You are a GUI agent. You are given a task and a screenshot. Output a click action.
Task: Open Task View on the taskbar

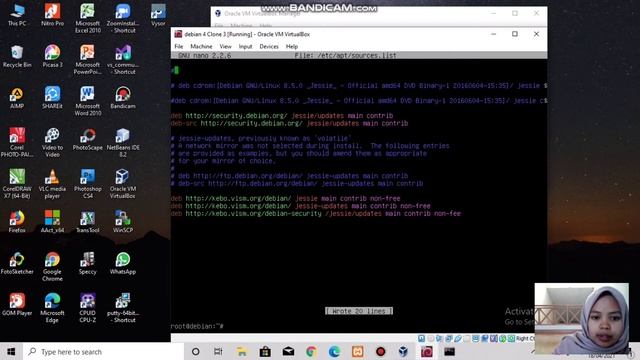pyautogui.click(x=218, y=351)
